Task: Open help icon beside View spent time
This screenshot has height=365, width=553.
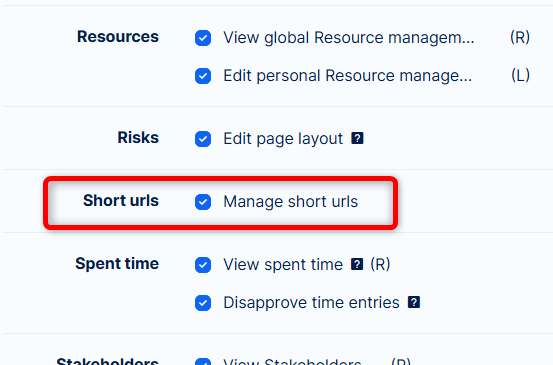Action: point(357,264)
